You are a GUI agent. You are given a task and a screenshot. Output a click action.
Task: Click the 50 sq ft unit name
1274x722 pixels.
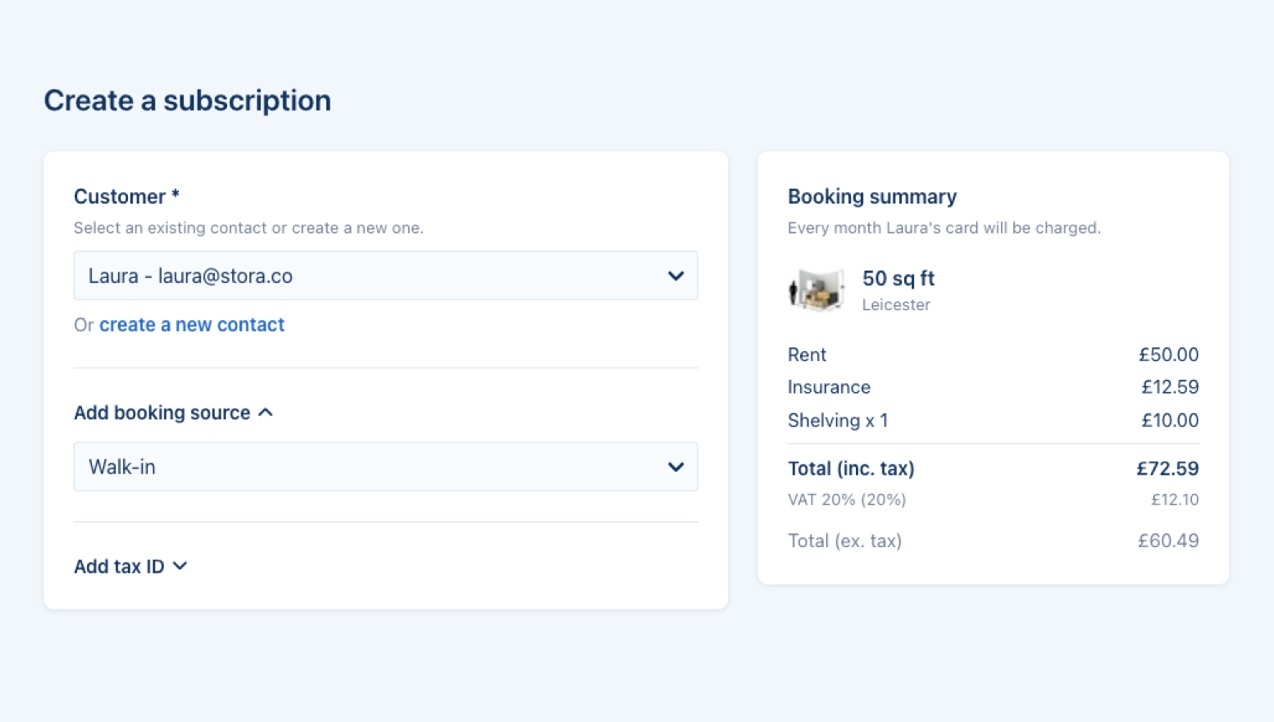pos(898,279)
